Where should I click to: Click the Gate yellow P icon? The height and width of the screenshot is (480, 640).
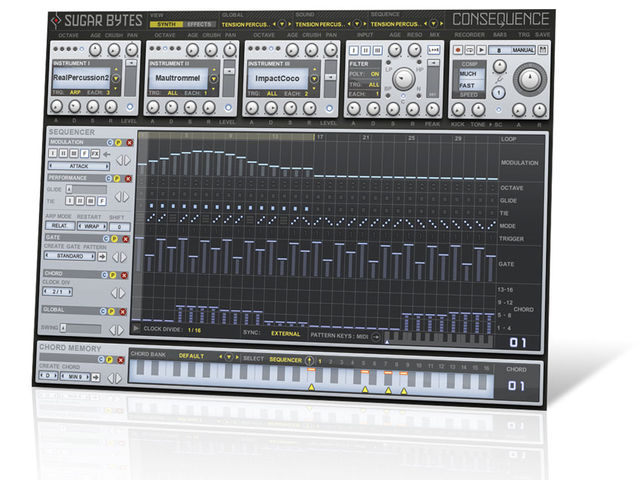pos(115,239)
